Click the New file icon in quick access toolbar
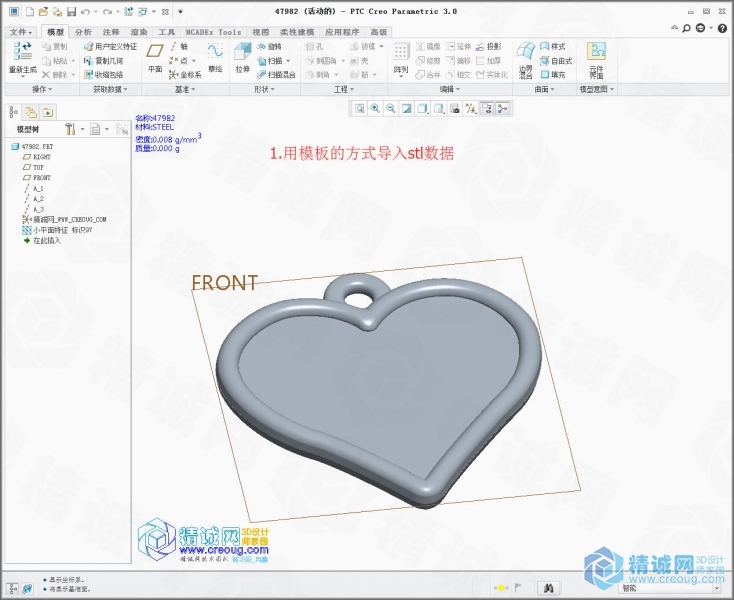 [29, 11]
